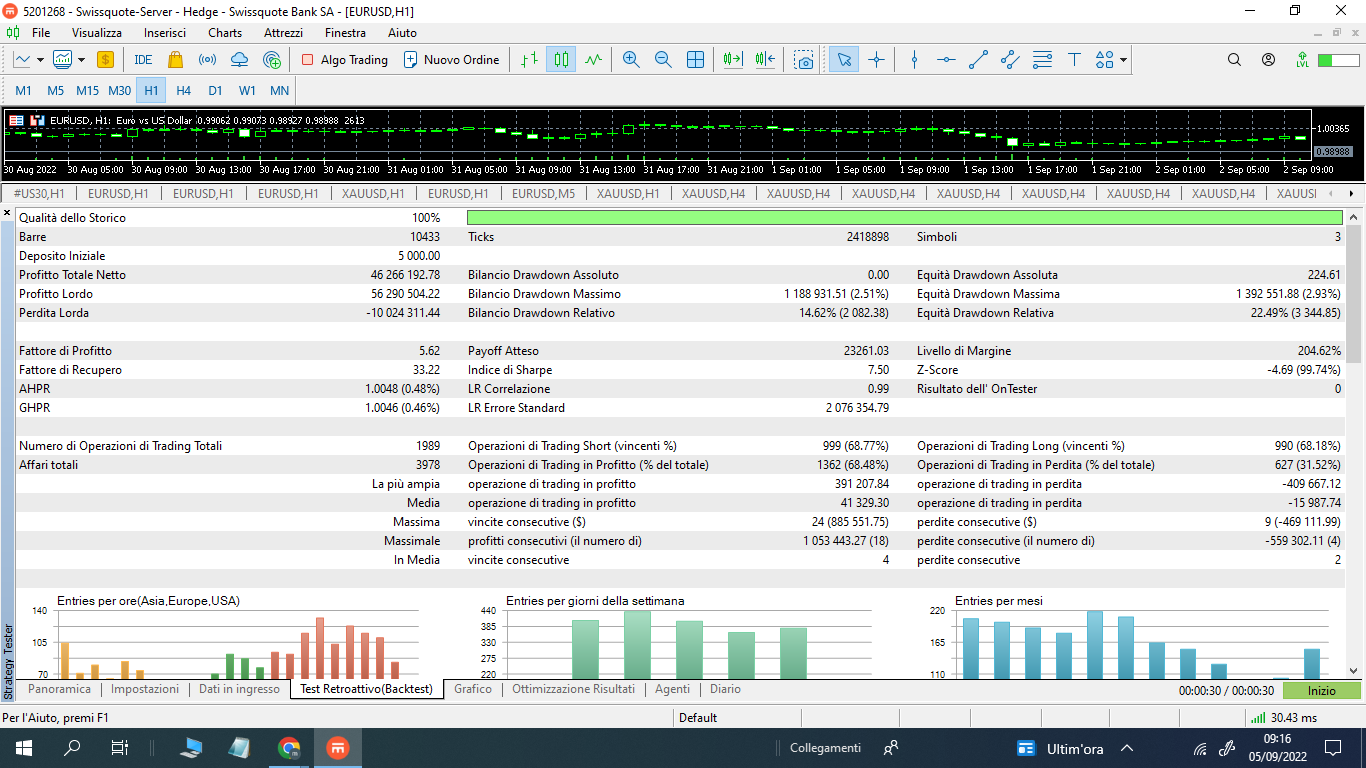
Task: Switch to the Agenti tab
Action: coord(672,689)
